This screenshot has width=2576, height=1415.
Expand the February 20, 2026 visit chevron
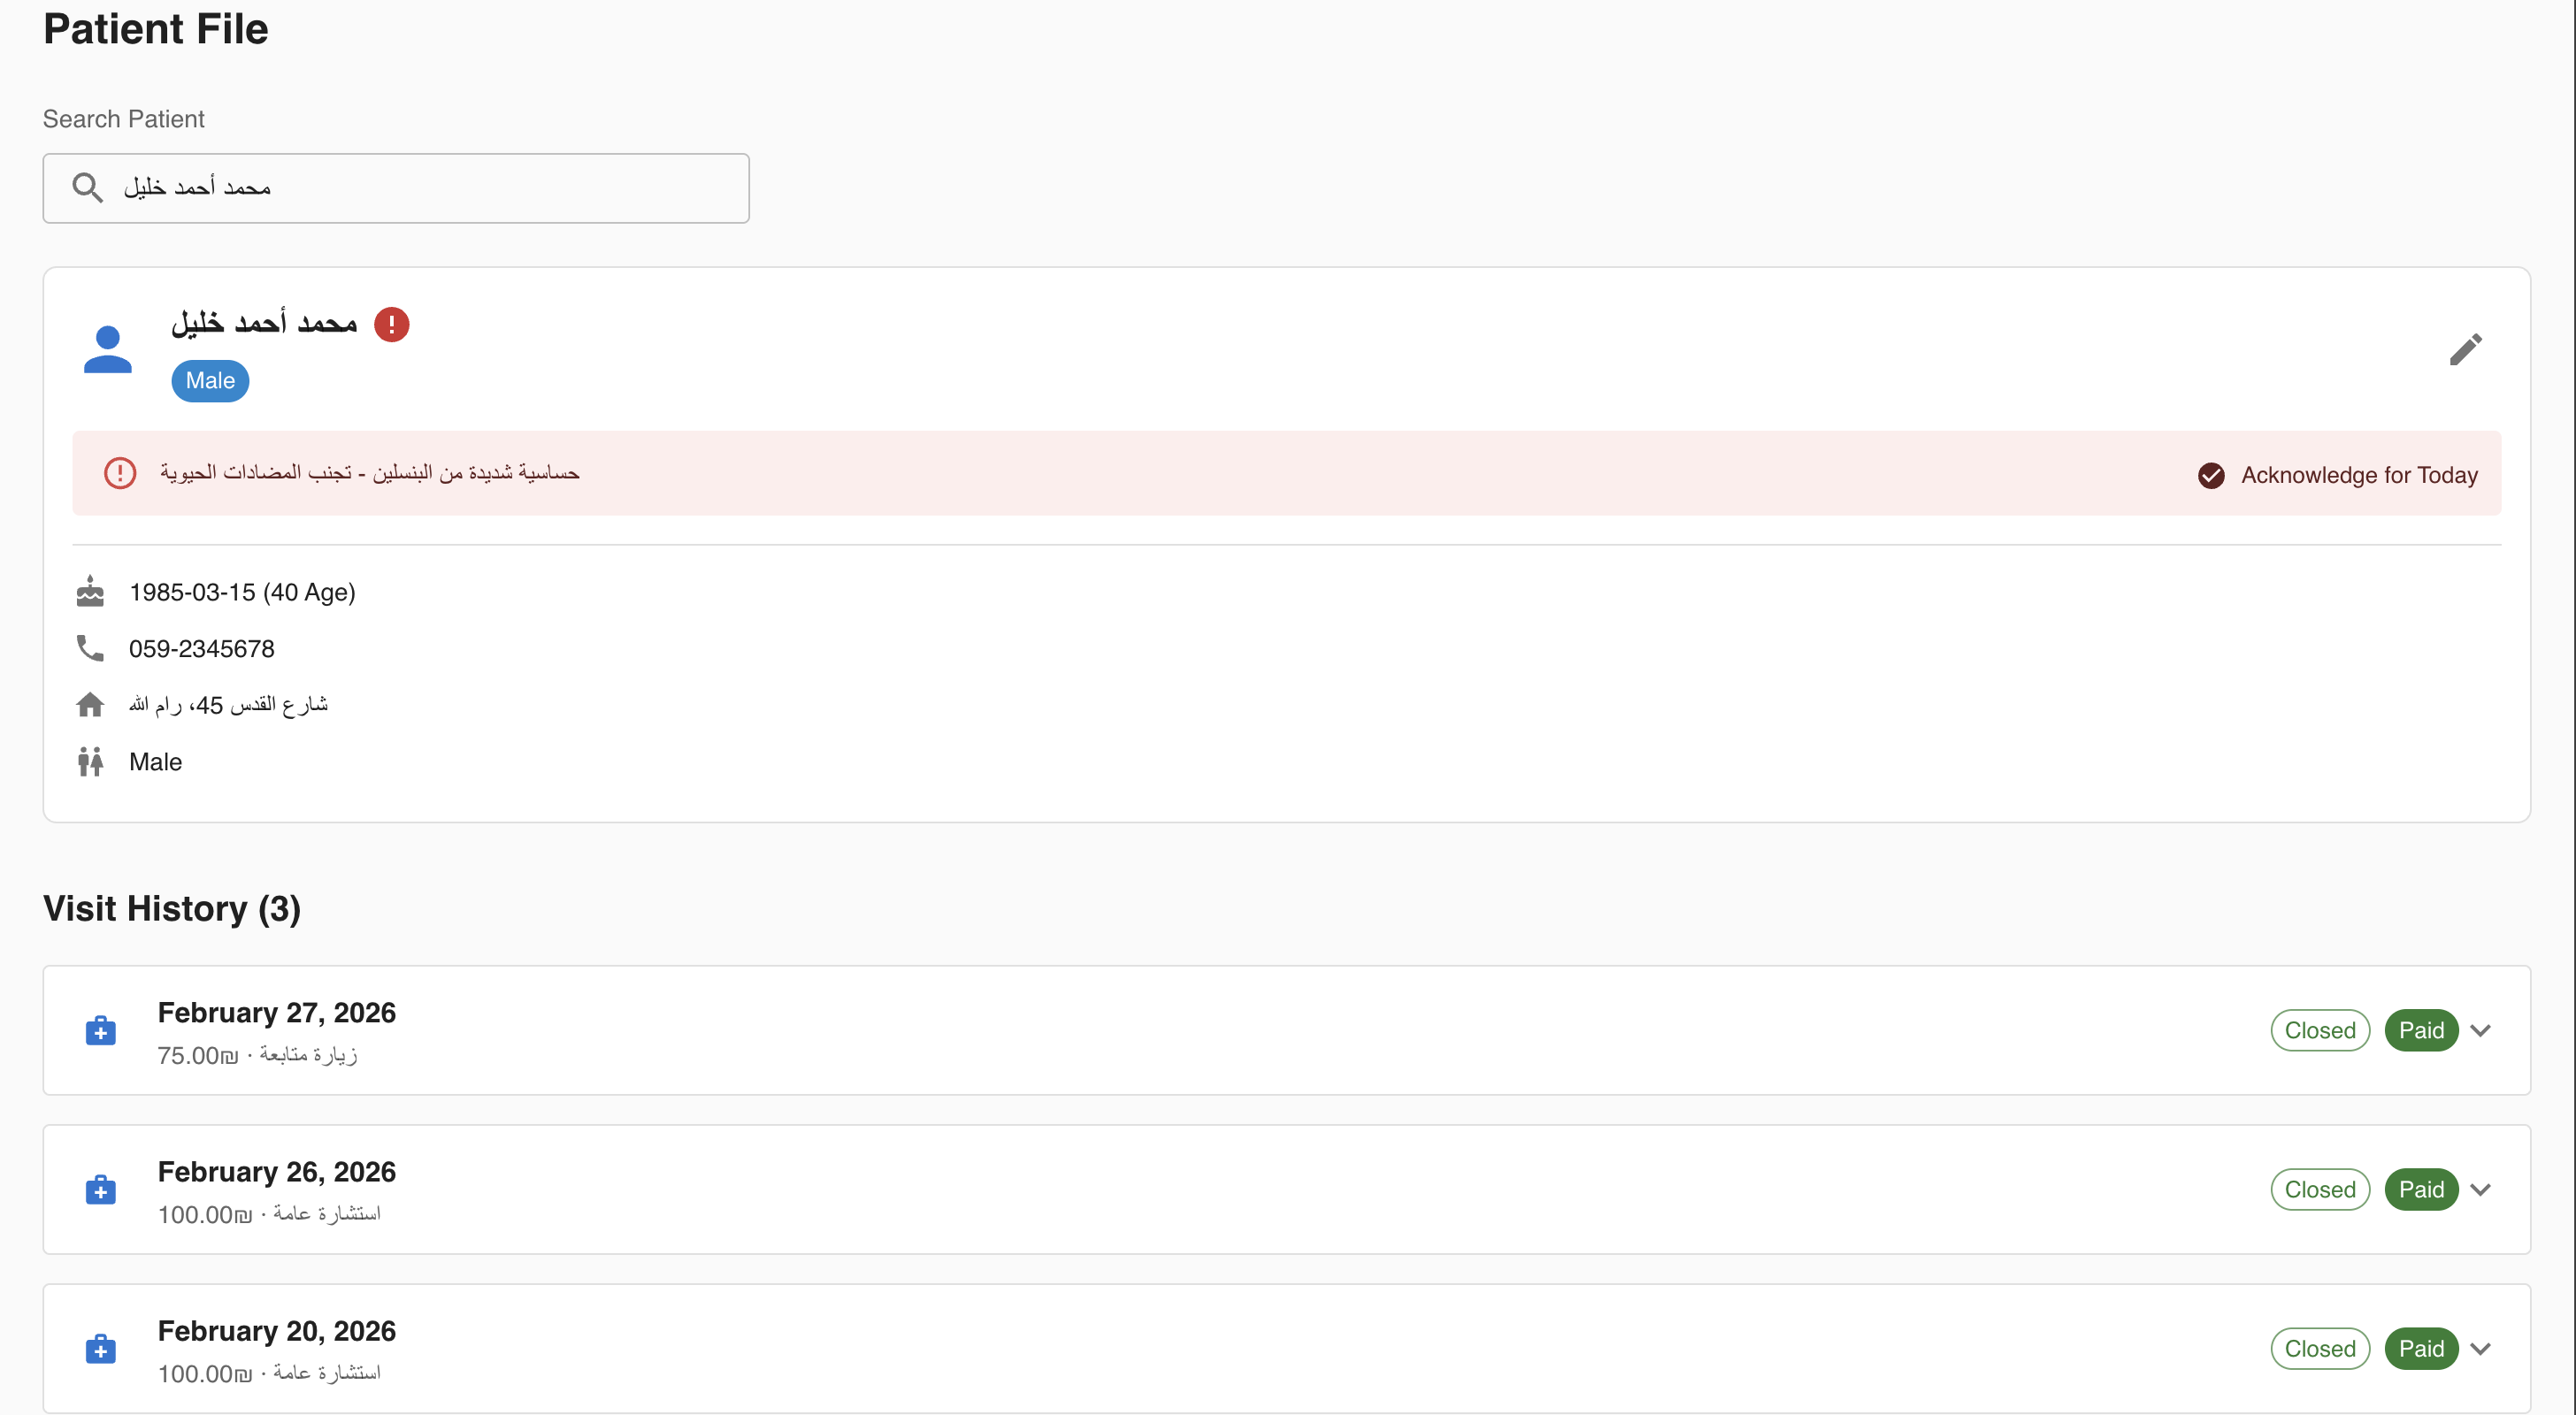pos(2480,1348)
